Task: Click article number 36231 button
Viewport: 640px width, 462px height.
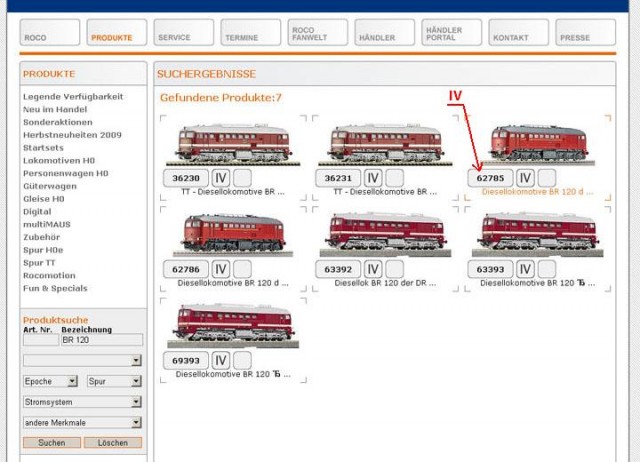Action: coord(338,178)
